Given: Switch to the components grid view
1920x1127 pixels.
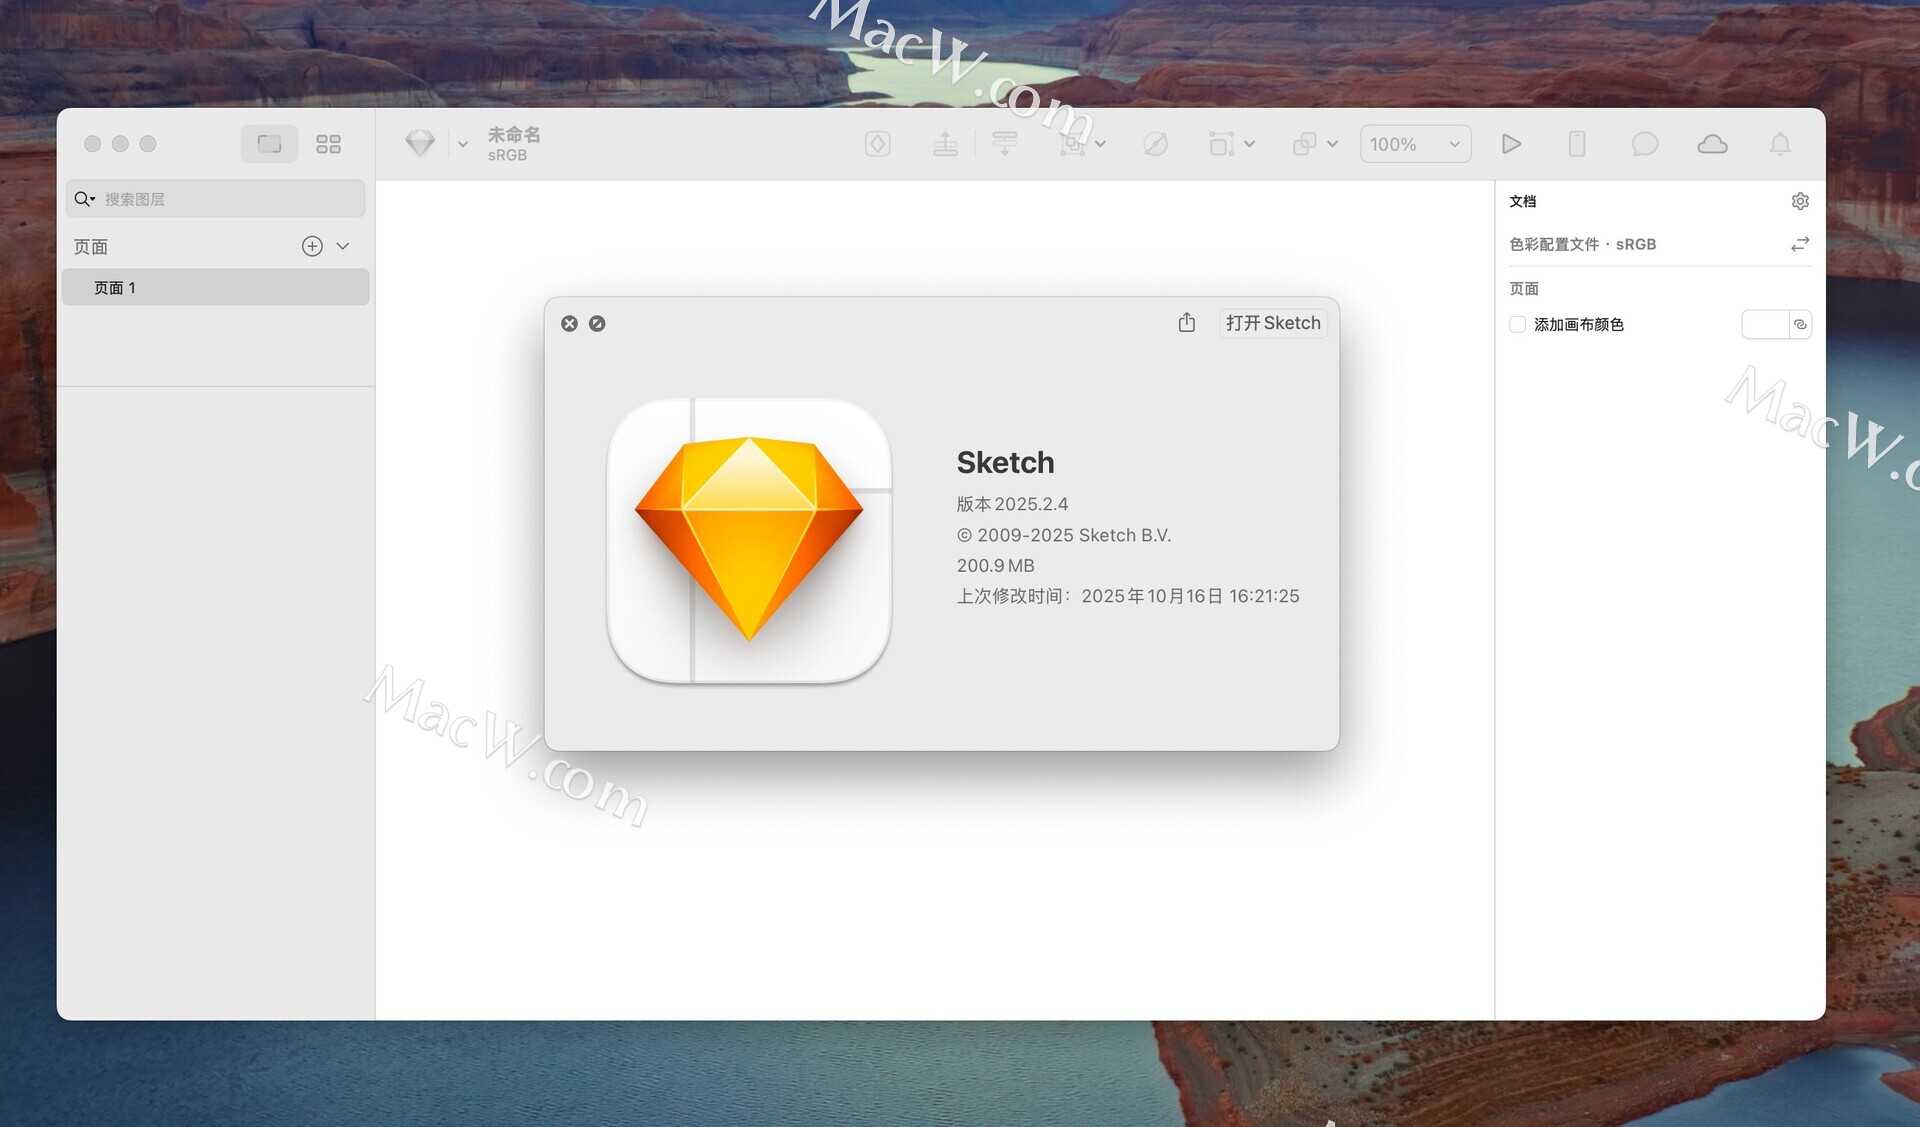Looking at the screenshot, I should pyautogui.click(x=328, y=144).
